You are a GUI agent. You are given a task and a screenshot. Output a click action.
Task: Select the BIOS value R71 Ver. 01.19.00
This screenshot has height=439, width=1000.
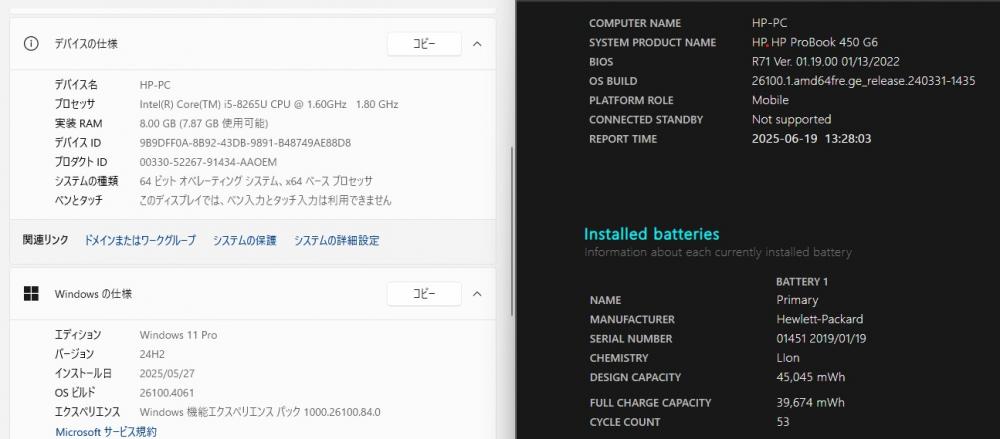point(825,62)
